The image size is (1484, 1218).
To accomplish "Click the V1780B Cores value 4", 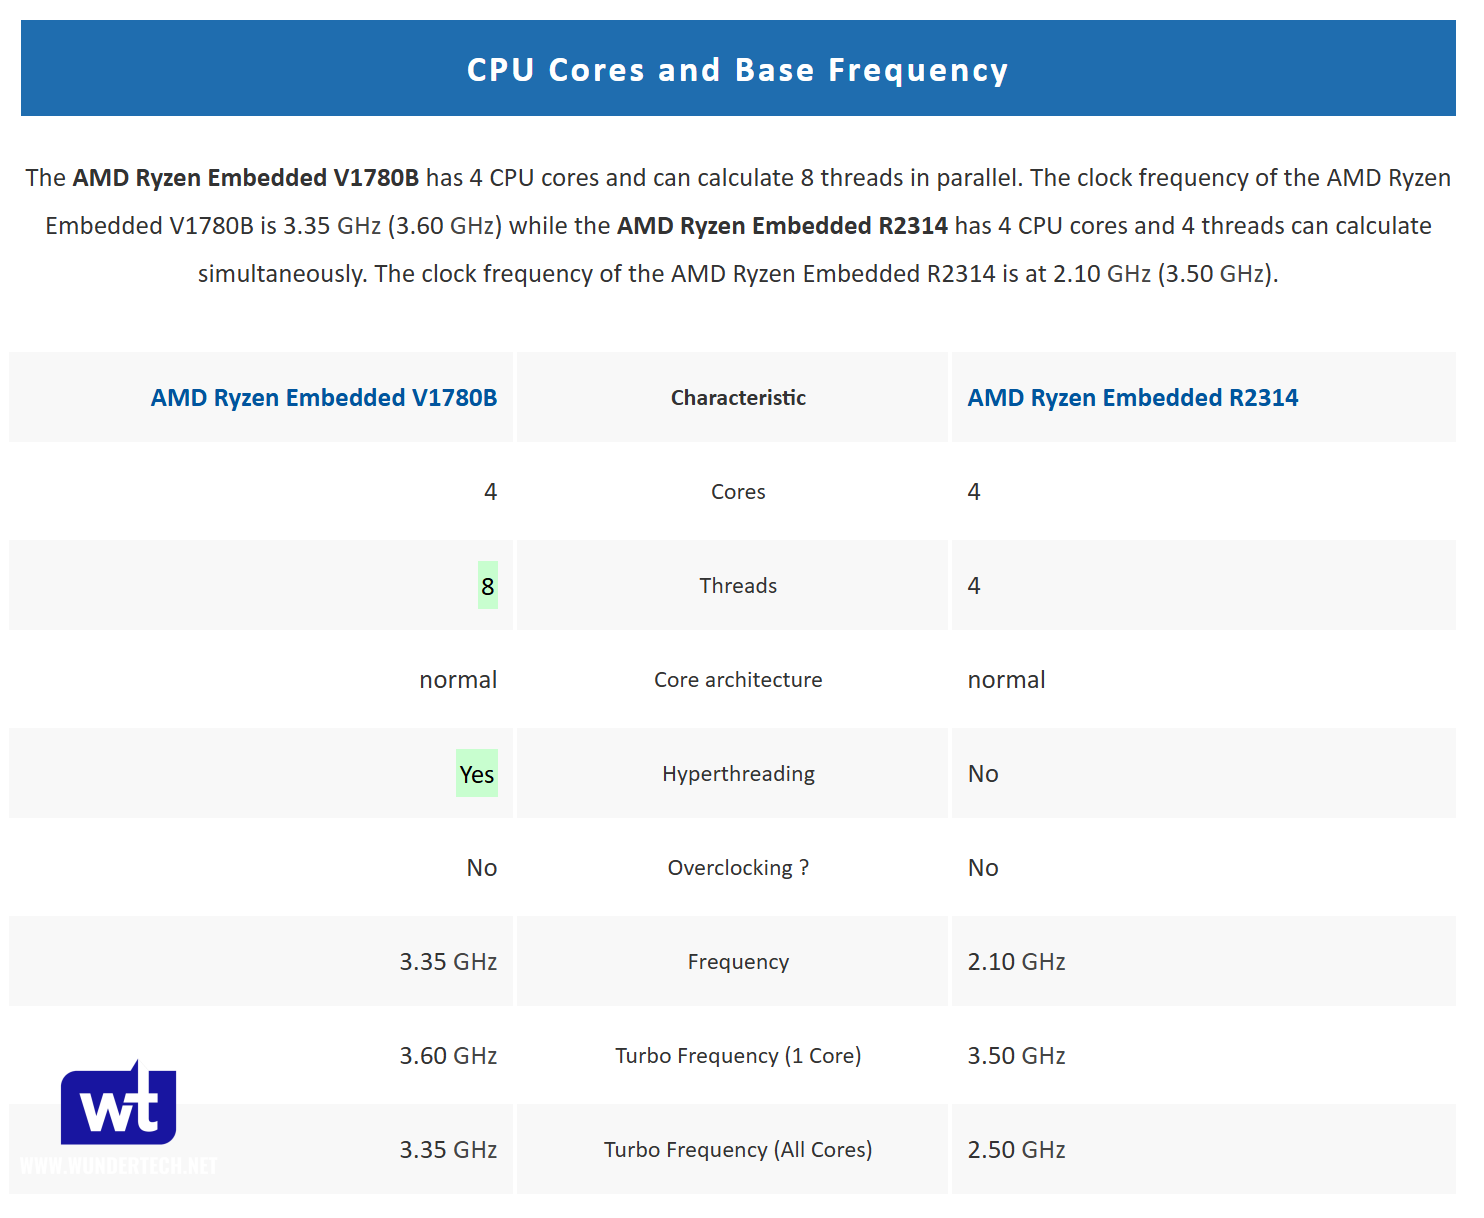I will click(x=490, y=492).
